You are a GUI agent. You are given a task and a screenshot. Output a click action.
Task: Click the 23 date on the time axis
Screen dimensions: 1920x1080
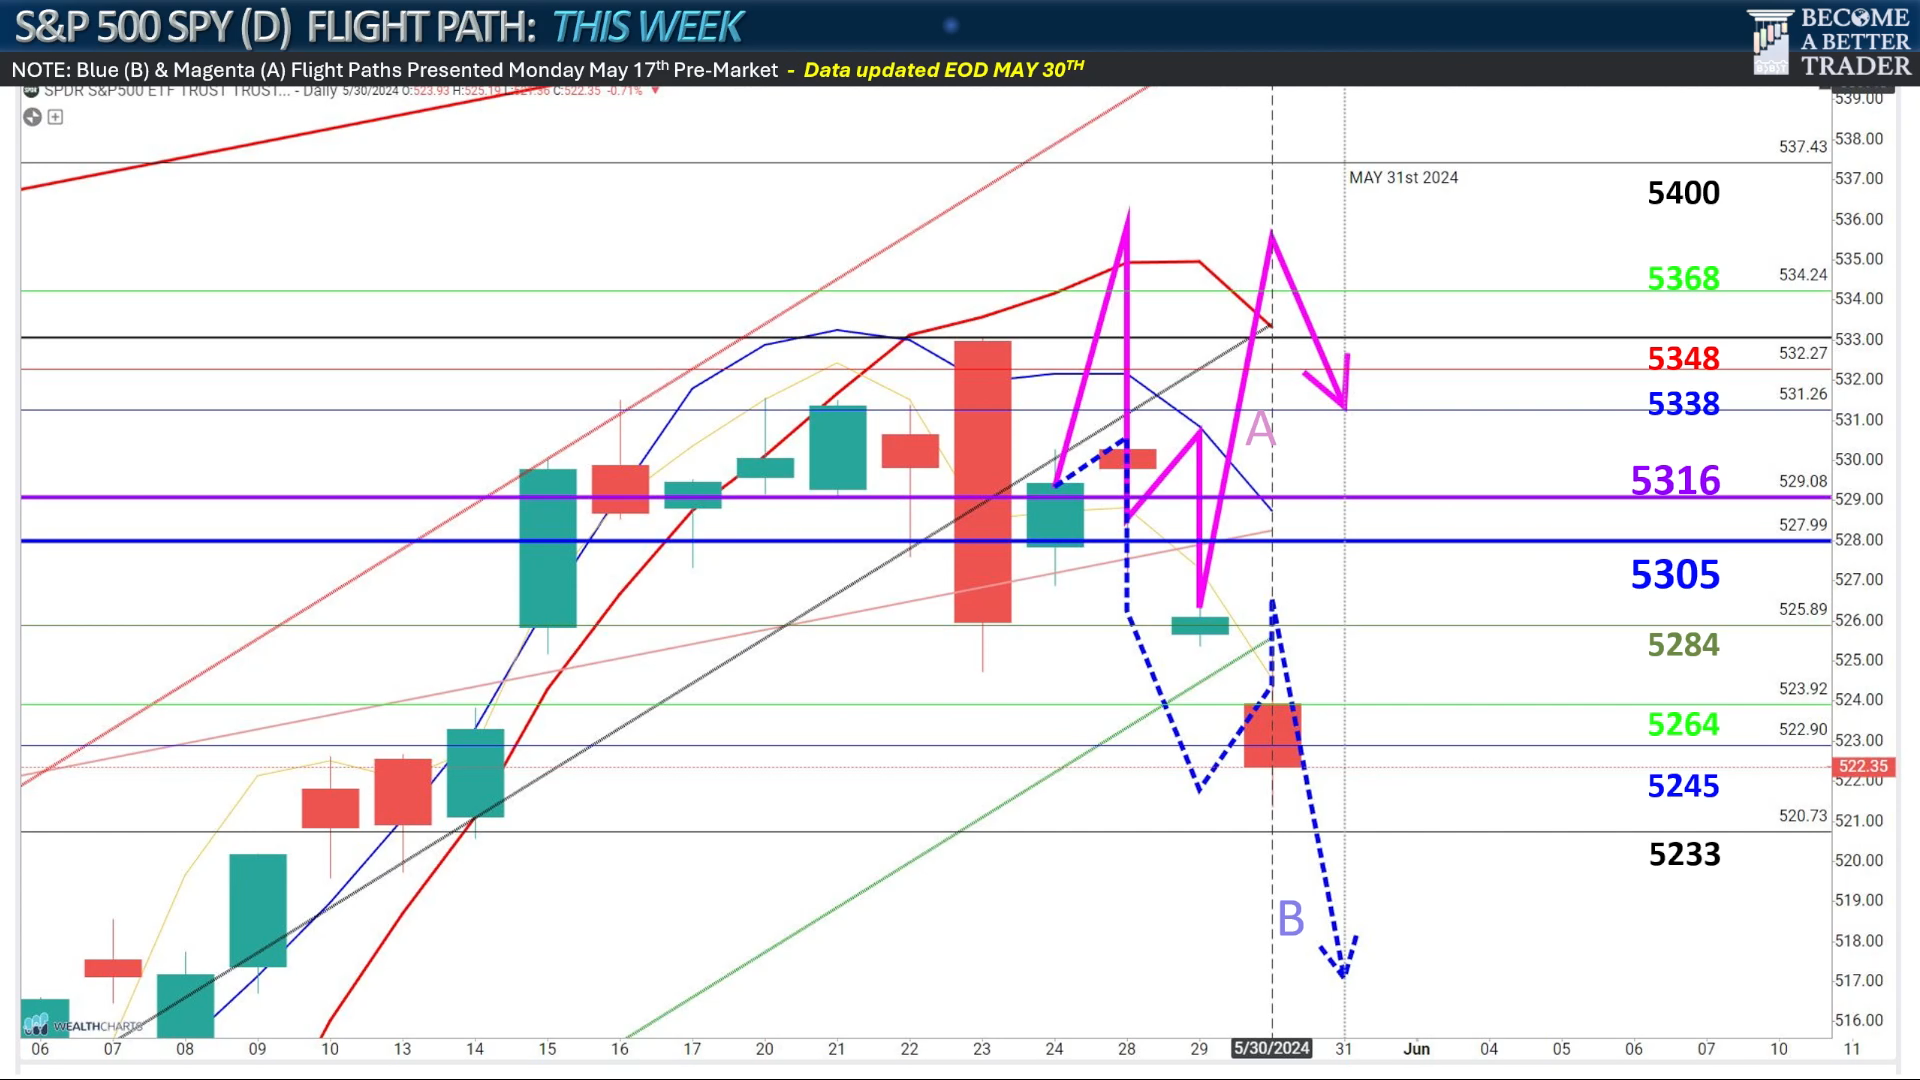click(x=982, y=1049)
